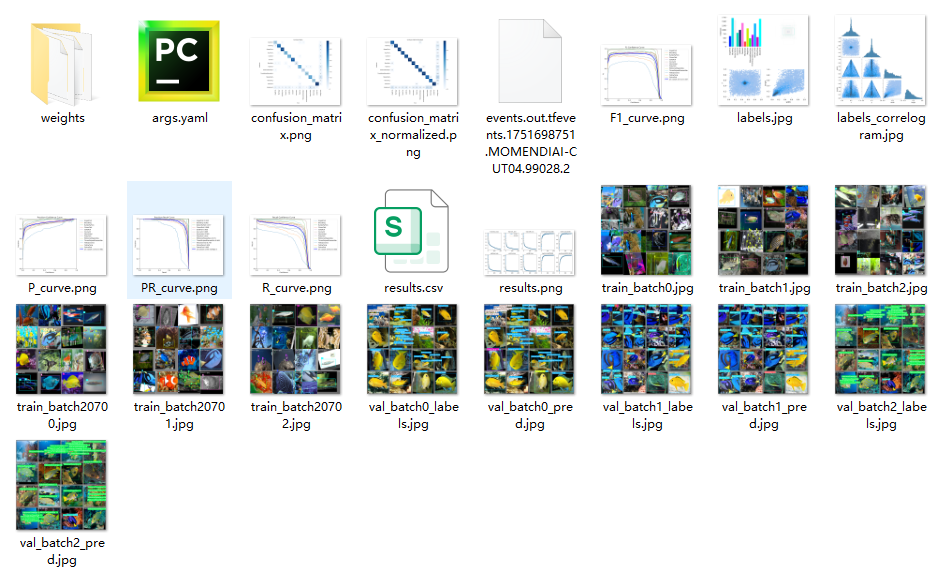Click the val_batch2_labels.jpg thumbnail

pos(880,349)
